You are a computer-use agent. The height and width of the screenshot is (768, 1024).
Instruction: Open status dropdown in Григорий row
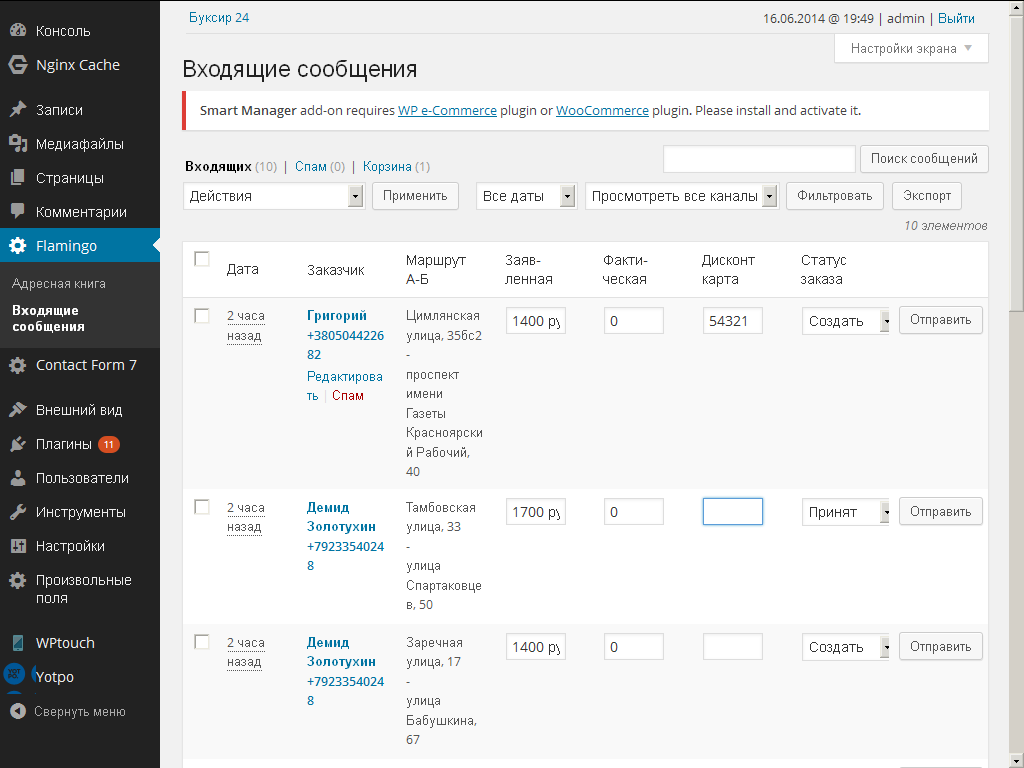click(x=846, y=321)
